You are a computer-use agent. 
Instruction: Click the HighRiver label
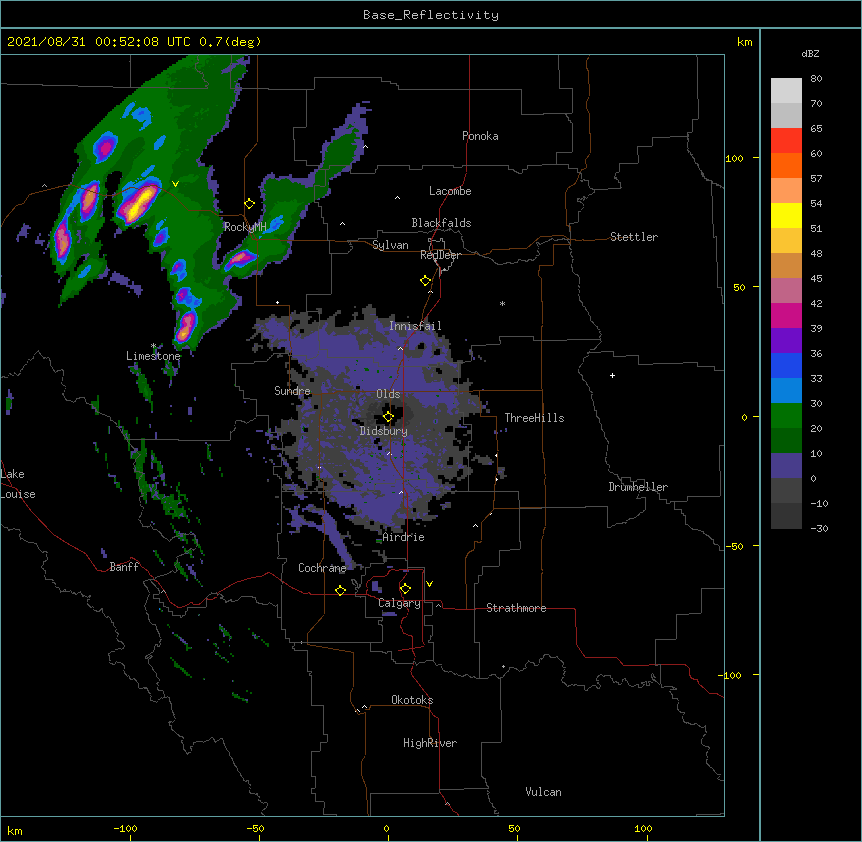430,743
